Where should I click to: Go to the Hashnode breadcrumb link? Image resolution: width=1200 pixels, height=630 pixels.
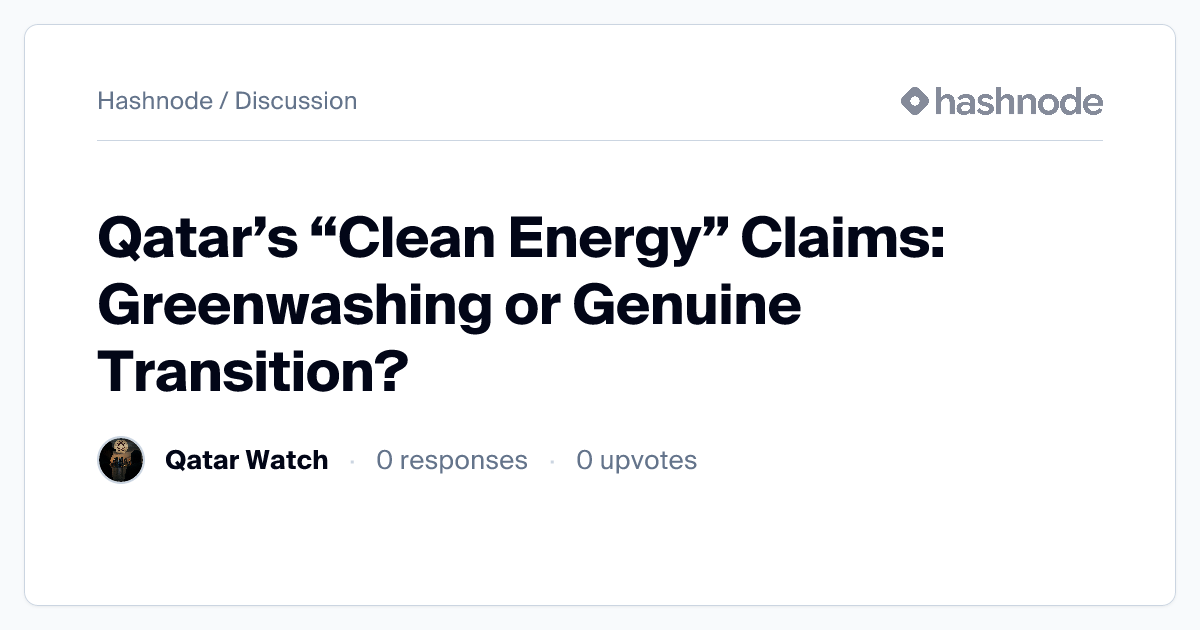coord(154,101)
